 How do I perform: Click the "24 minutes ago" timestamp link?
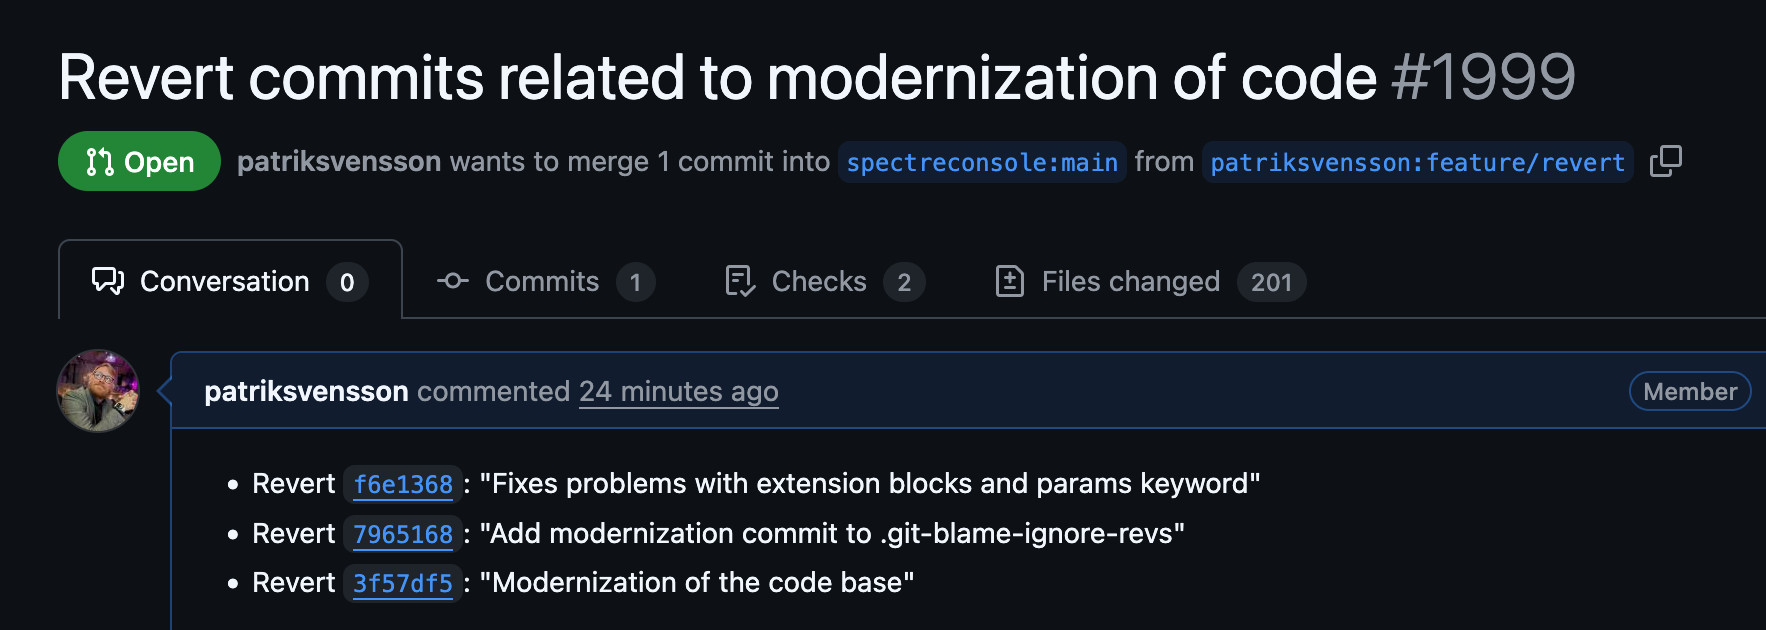(x=678, y=391)
